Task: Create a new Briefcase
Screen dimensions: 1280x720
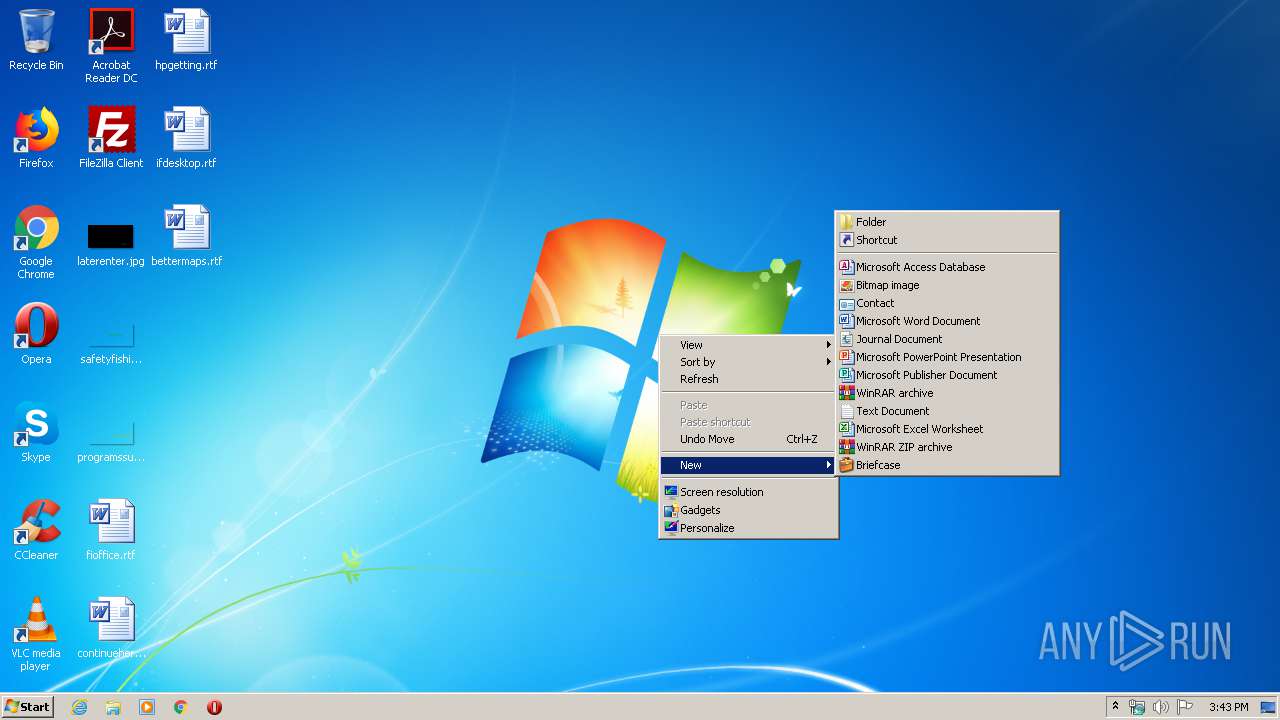Action: coord(947,465)
